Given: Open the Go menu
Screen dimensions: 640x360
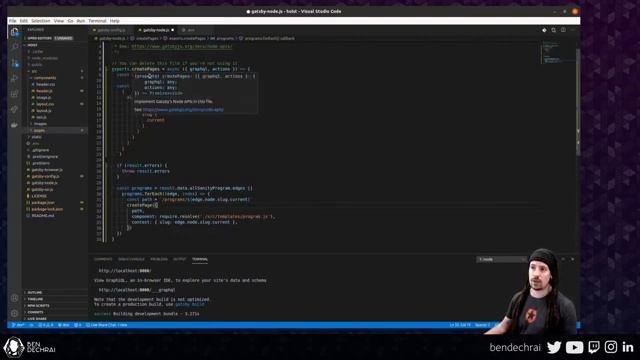Looking at the screenshot, I should click(70, 21).
